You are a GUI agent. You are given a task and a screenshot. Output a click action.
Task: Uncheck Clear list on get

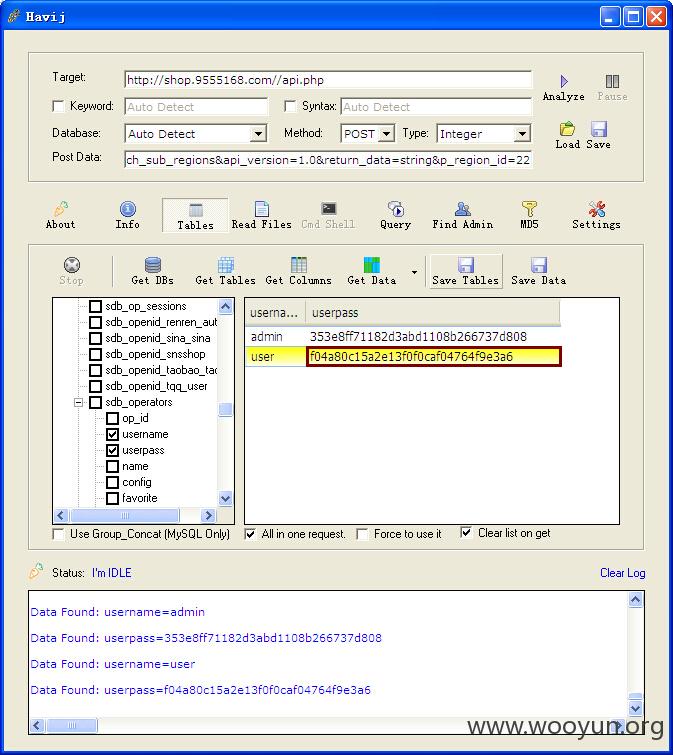point(466,533)
